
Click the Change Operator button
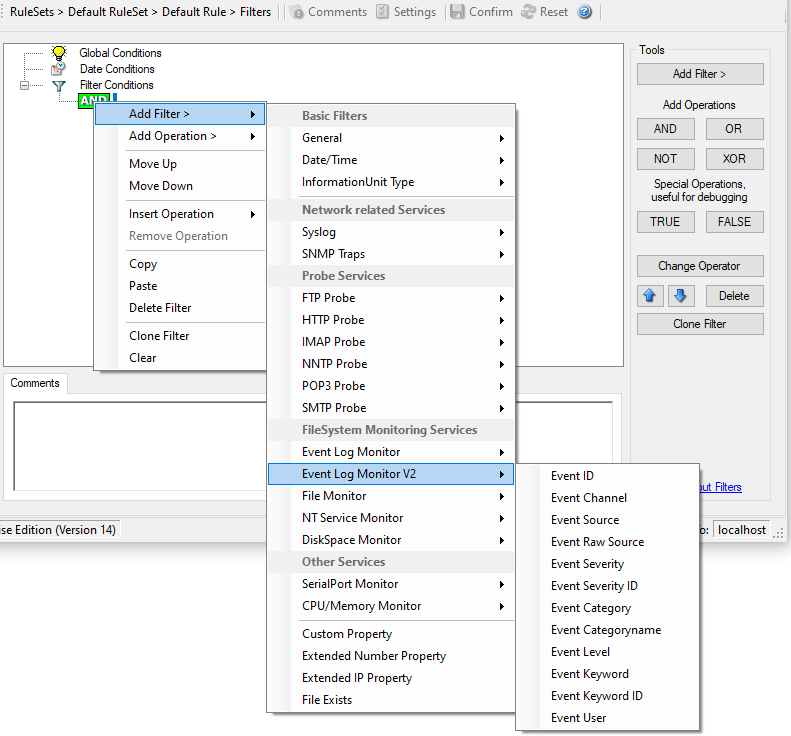700,266
